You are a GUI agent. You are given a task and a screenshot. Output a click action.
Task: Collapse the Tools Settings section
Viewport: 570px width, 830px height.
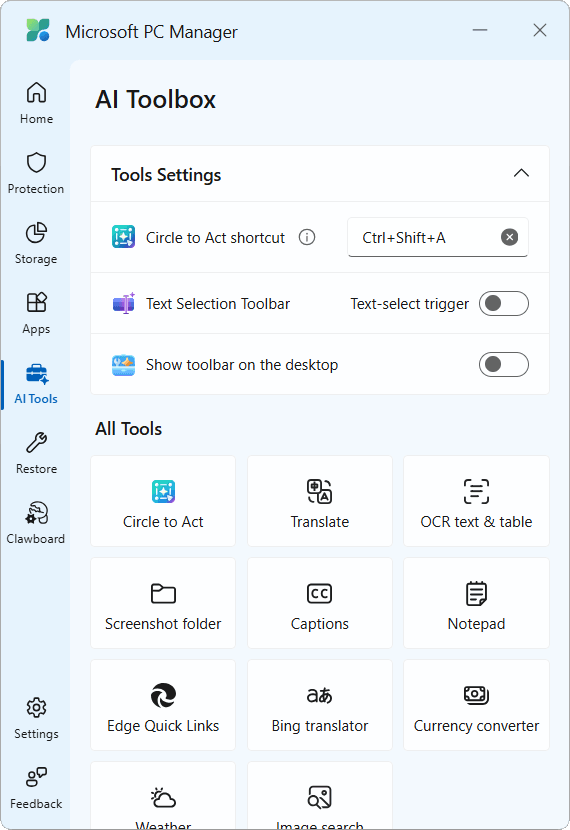[x=521, y=174]
